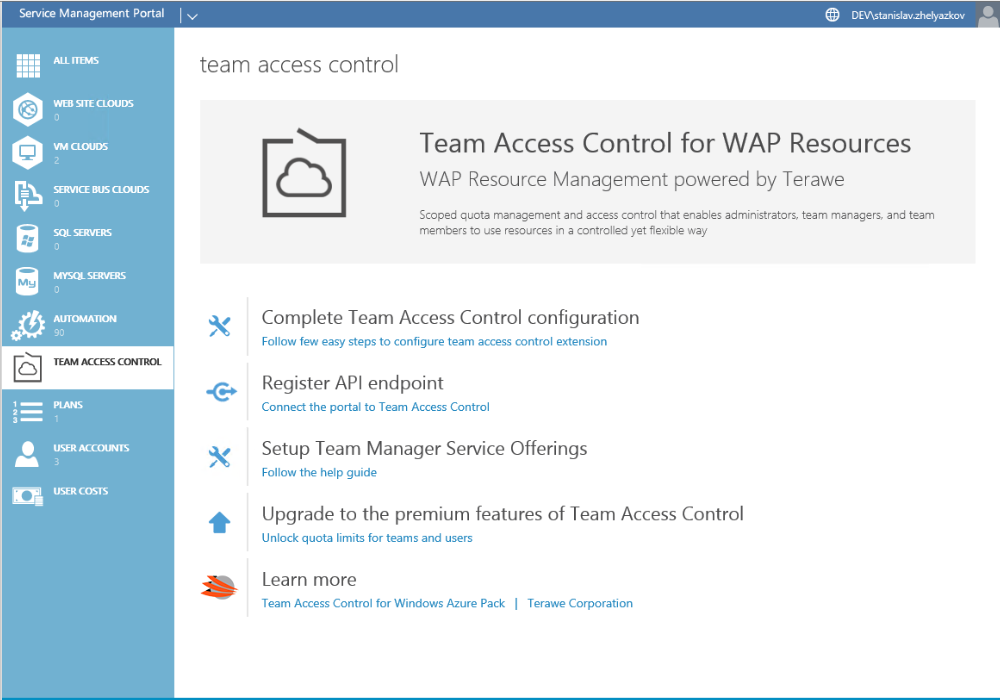Click Unlock quota limits for teams and users
Image resolution: width=1000 pixels, height=700 pixels.
click(367, 538)
